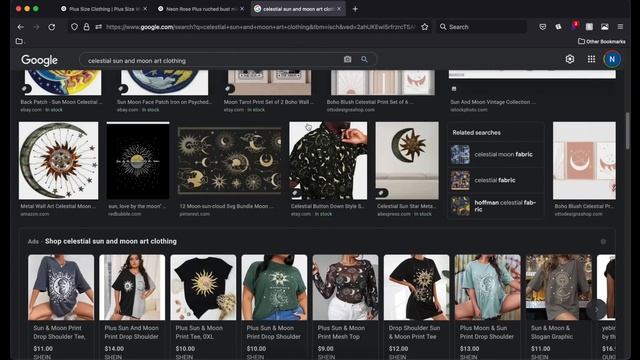Open a new browser tab

tap(355, 9)
